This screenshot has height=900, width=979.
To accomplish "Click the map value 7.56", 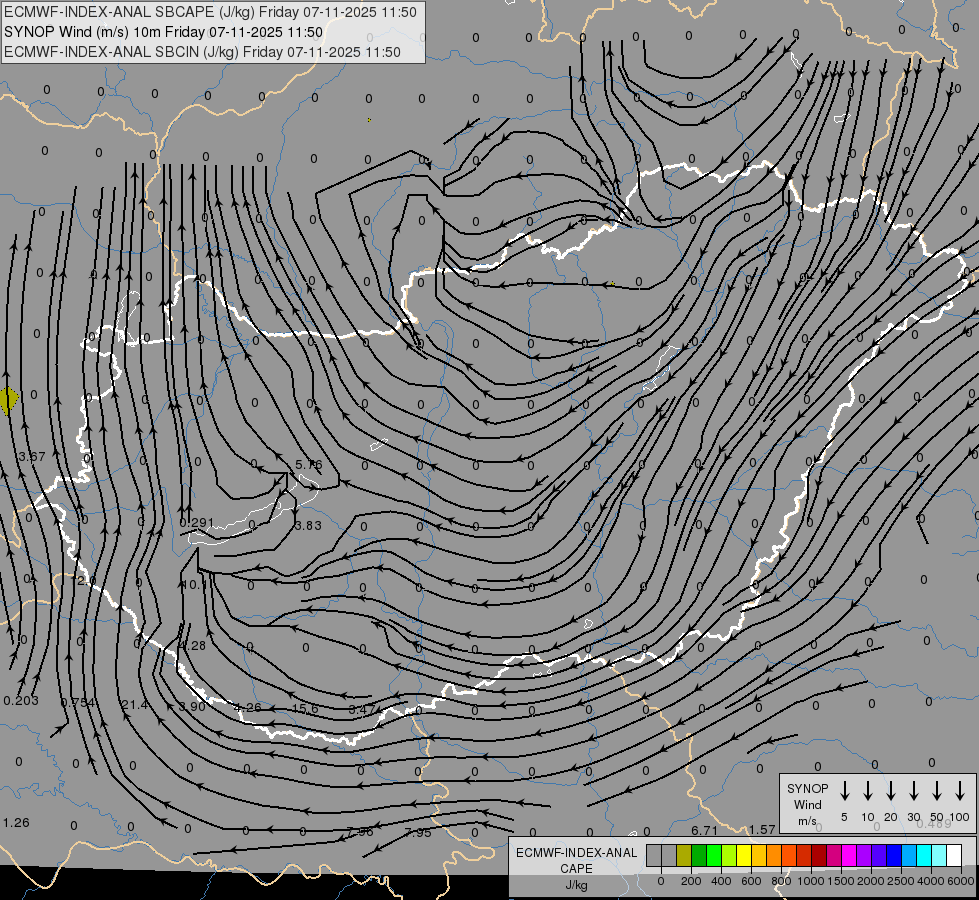I will tap(360, 832).
